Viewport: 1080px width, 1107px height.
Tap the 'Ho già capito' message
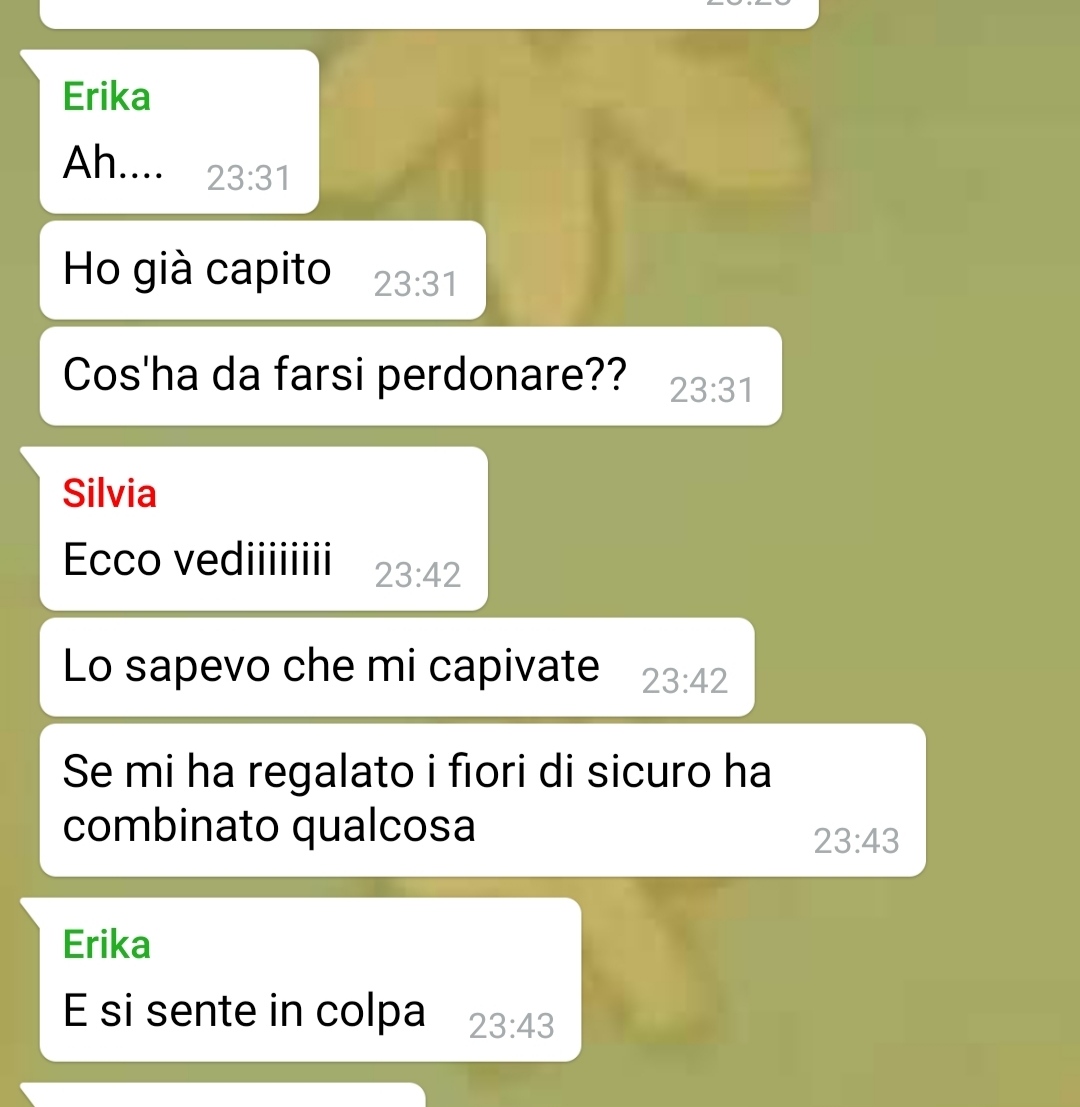pos(263,270)
